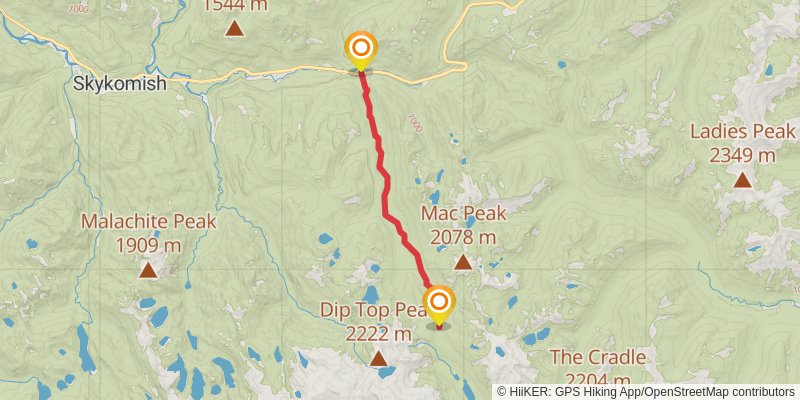Click the hairpin bend on the yellow highway
The width and height of the screenshot is (800, 400).
[x=462, y=66]
